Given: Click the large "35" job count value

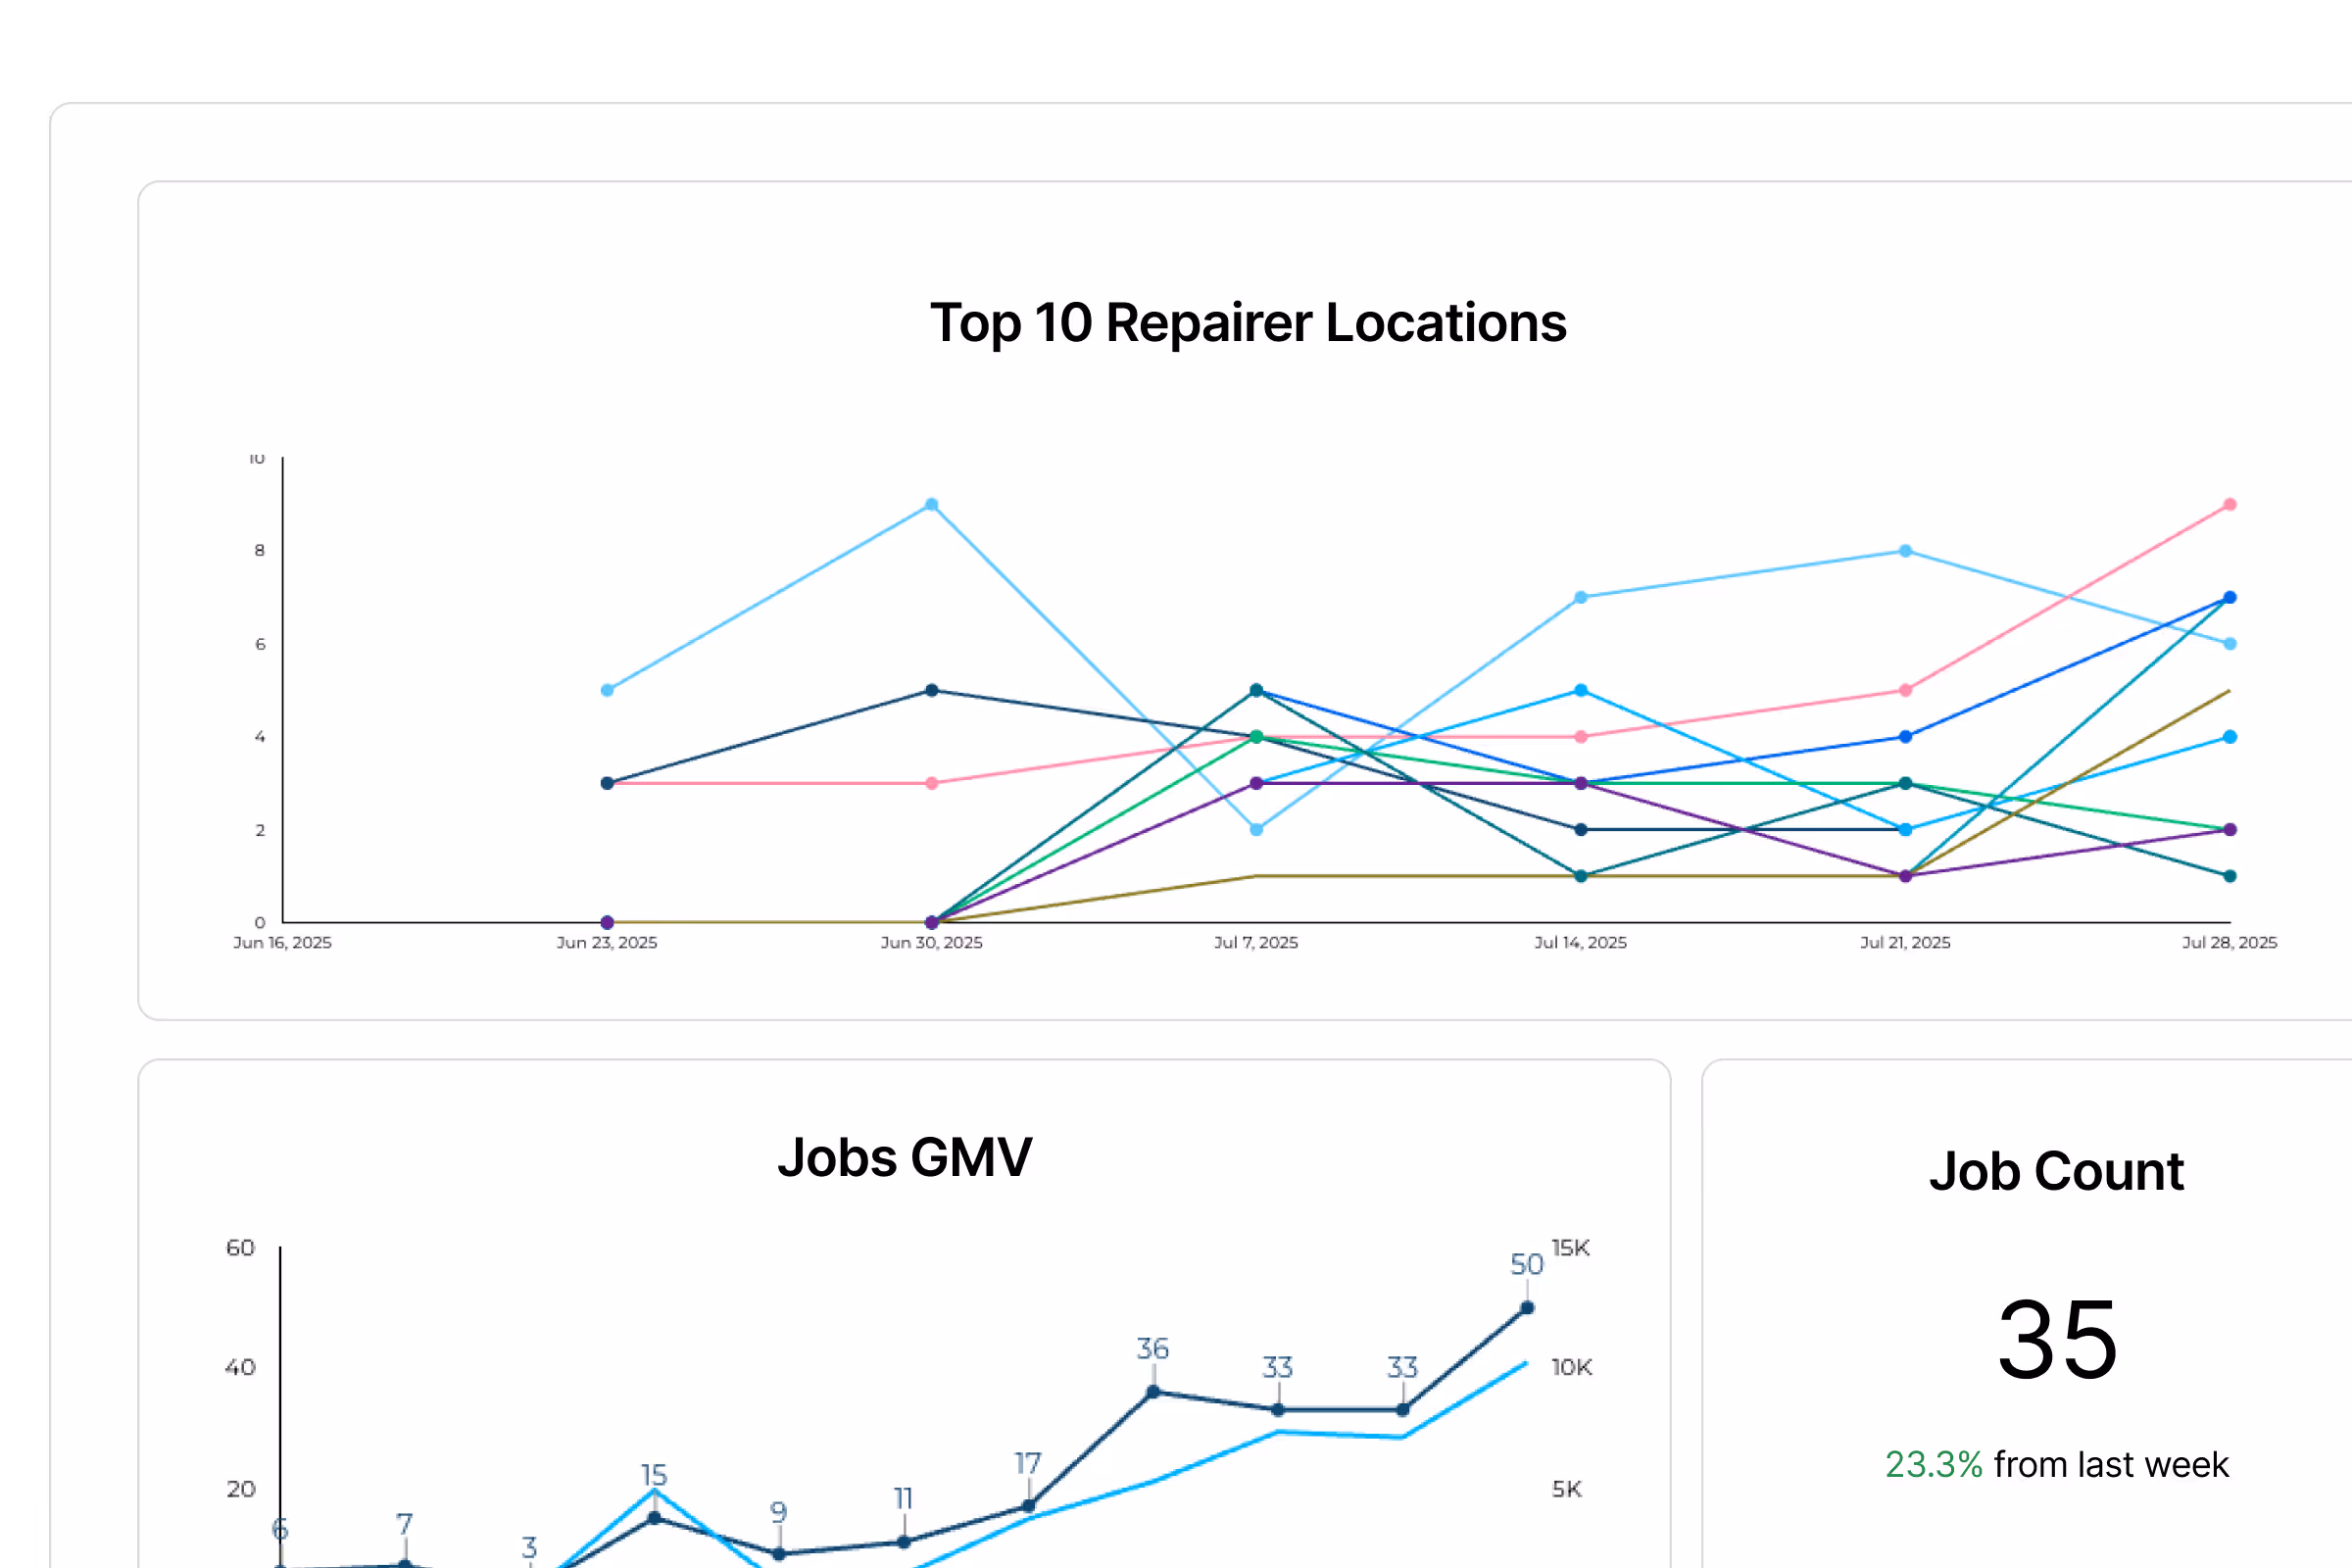Looking at the screenshot, I should pos(2057,1340).
